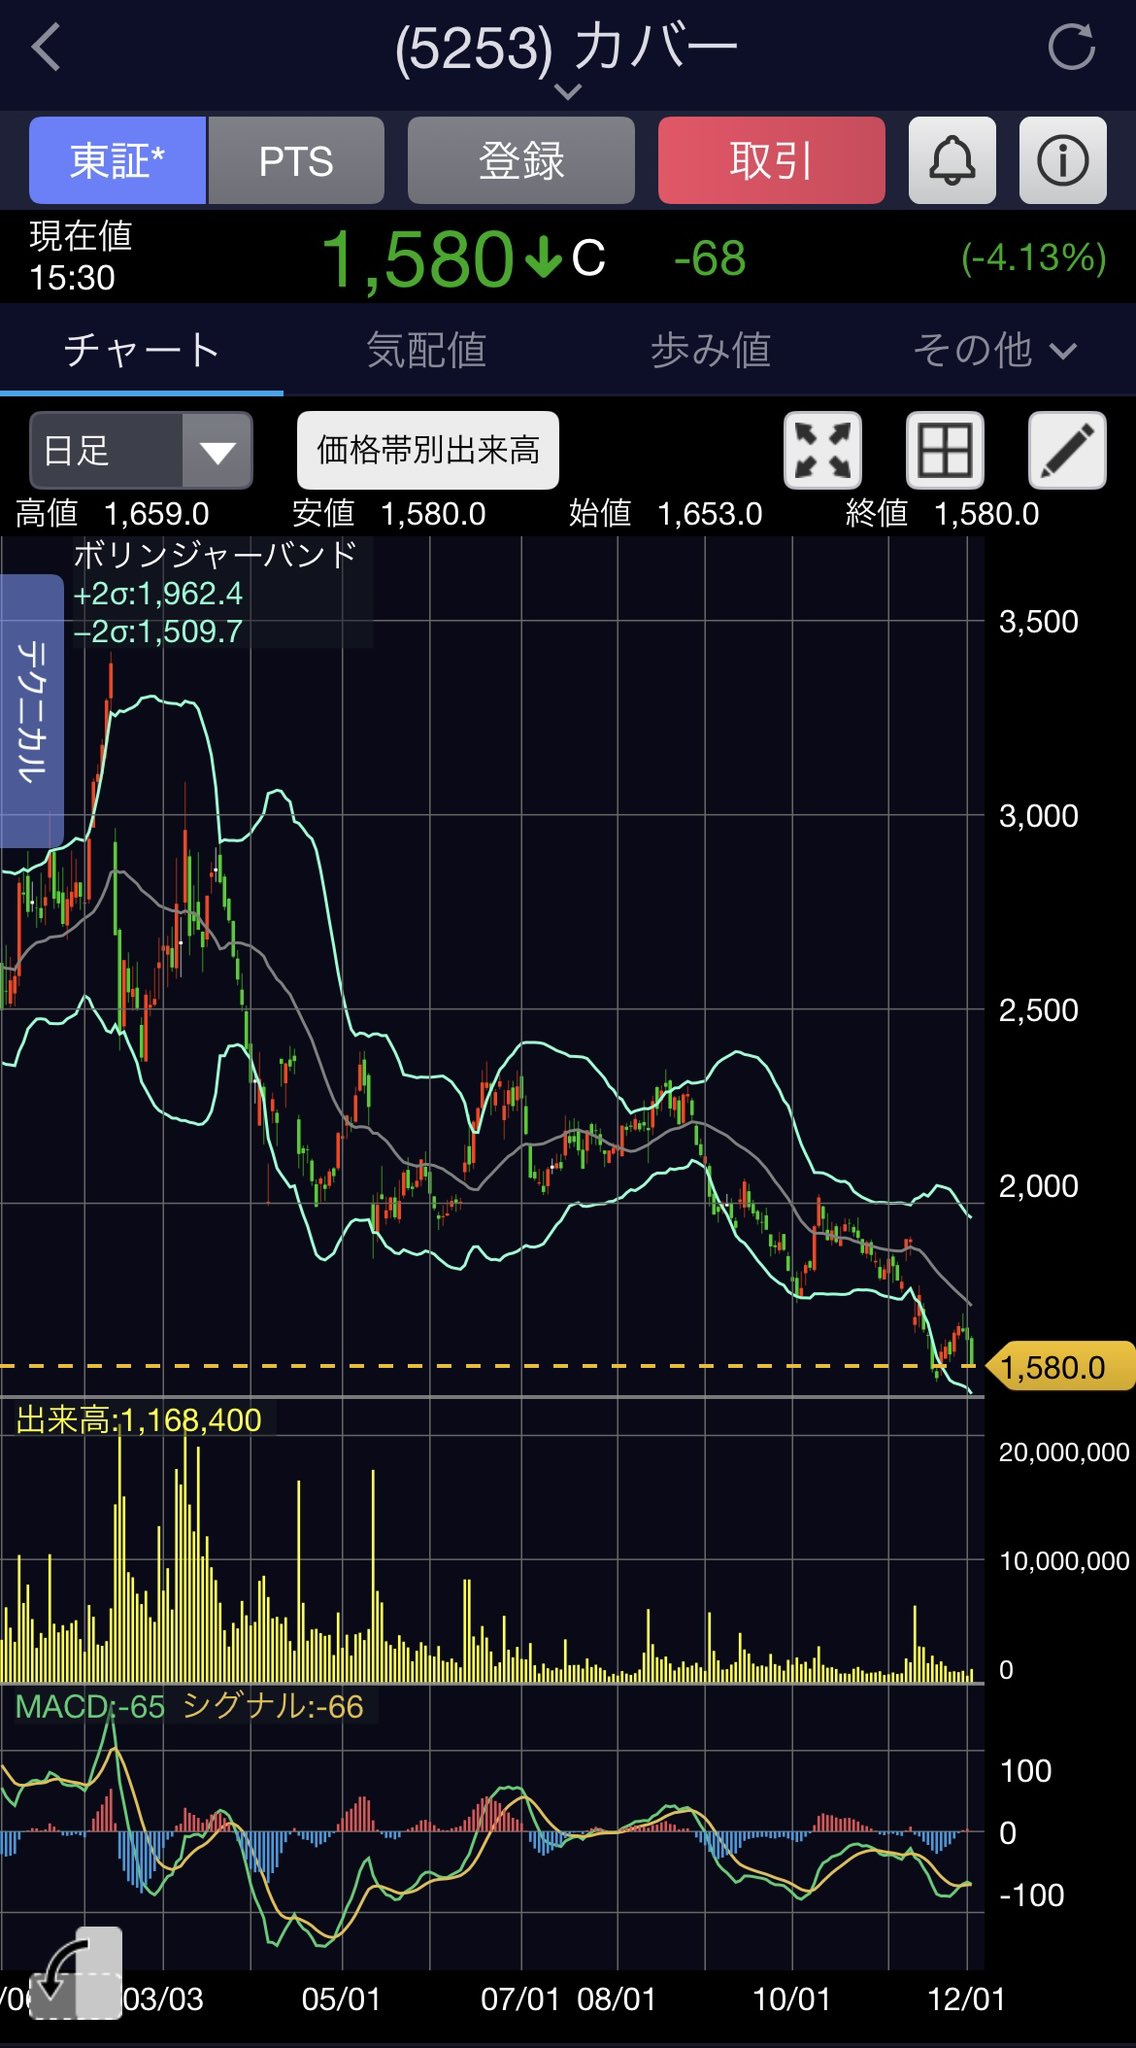Tap the 12/01 date axis label
This screenshot has height=2048, width=1136.
click(x=966, y=1999)
